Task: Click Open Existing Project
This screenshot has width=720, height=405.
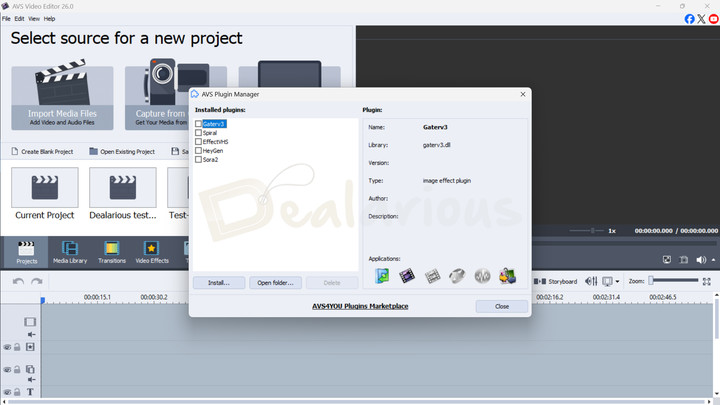Action: tap(122, 152)
